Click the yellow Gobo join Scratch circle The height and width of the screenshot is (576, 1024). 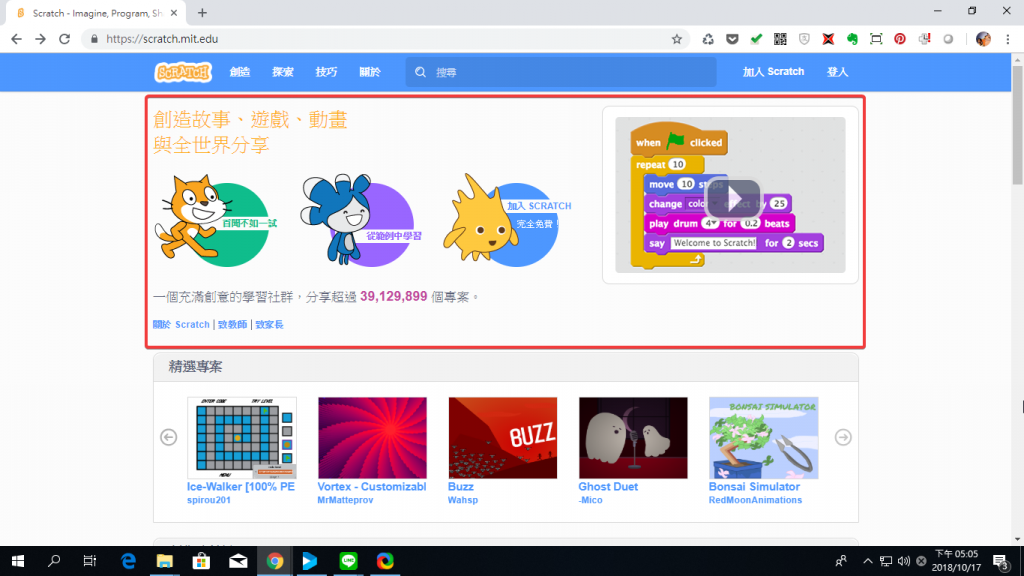pyautogui.click(x=506, y=221)
